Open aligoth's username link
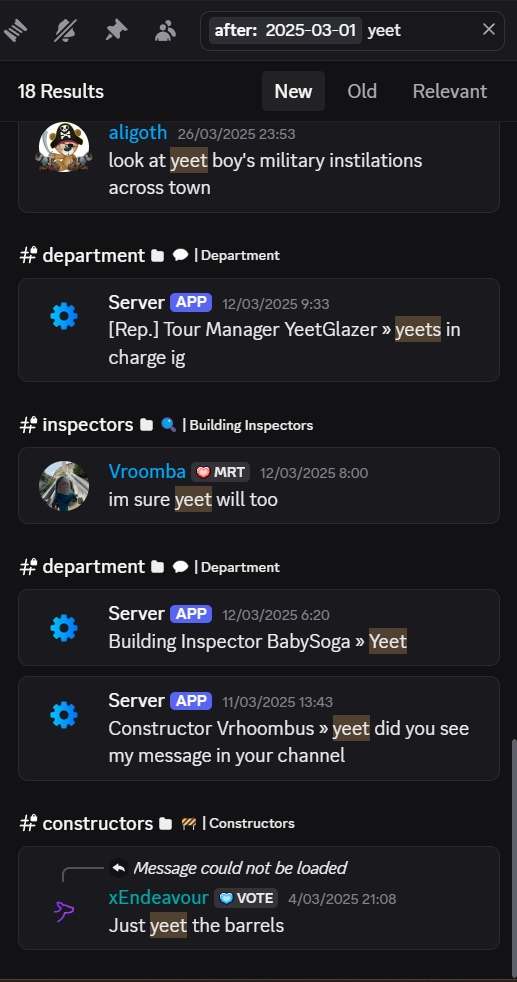Screen dimensions: 517x982 pos(138,132)
